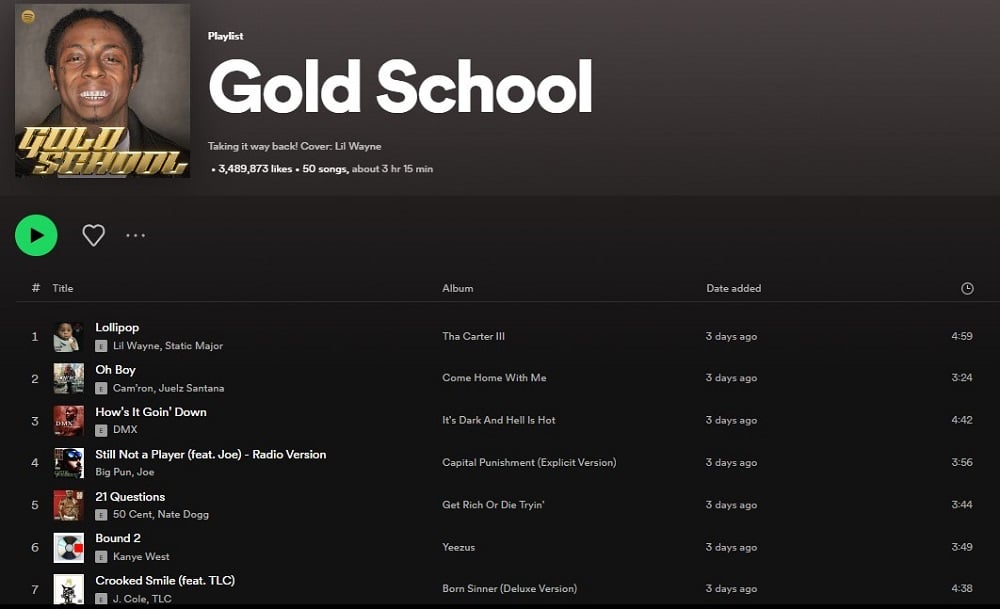1000x609 pixels.
Task: Open the 50 Cent artist link
Action: coord(132,514)
